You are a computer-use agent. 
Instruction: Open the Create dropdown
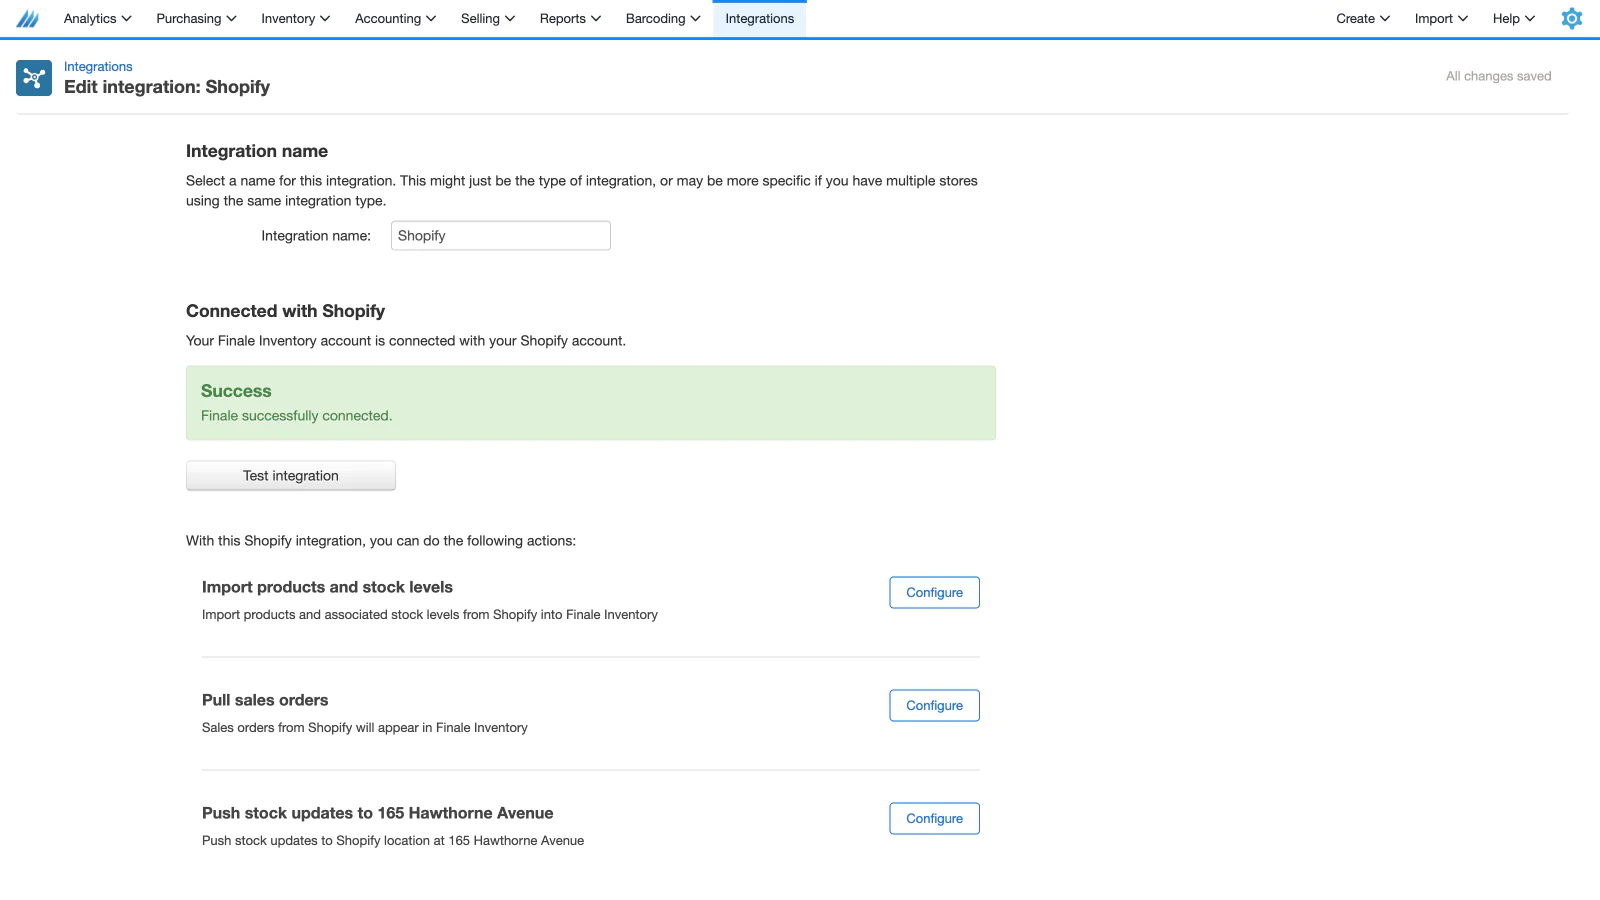point(1363,19)
